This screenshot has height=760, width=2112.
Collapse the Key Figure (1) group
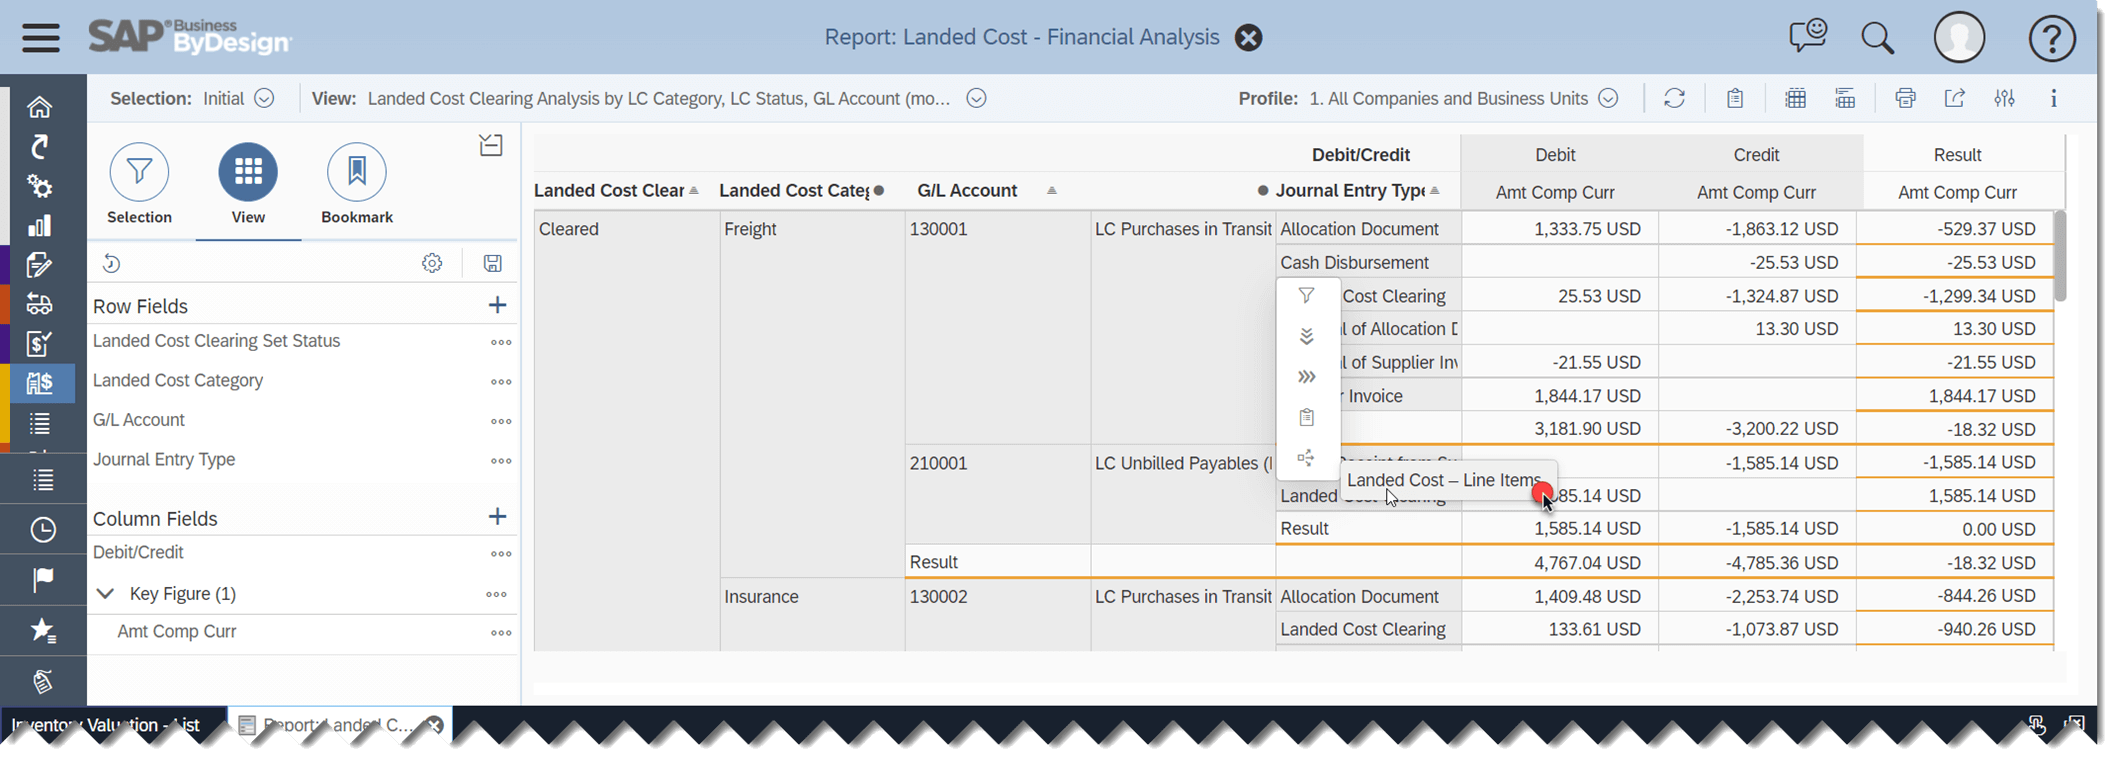coord(105,594)
